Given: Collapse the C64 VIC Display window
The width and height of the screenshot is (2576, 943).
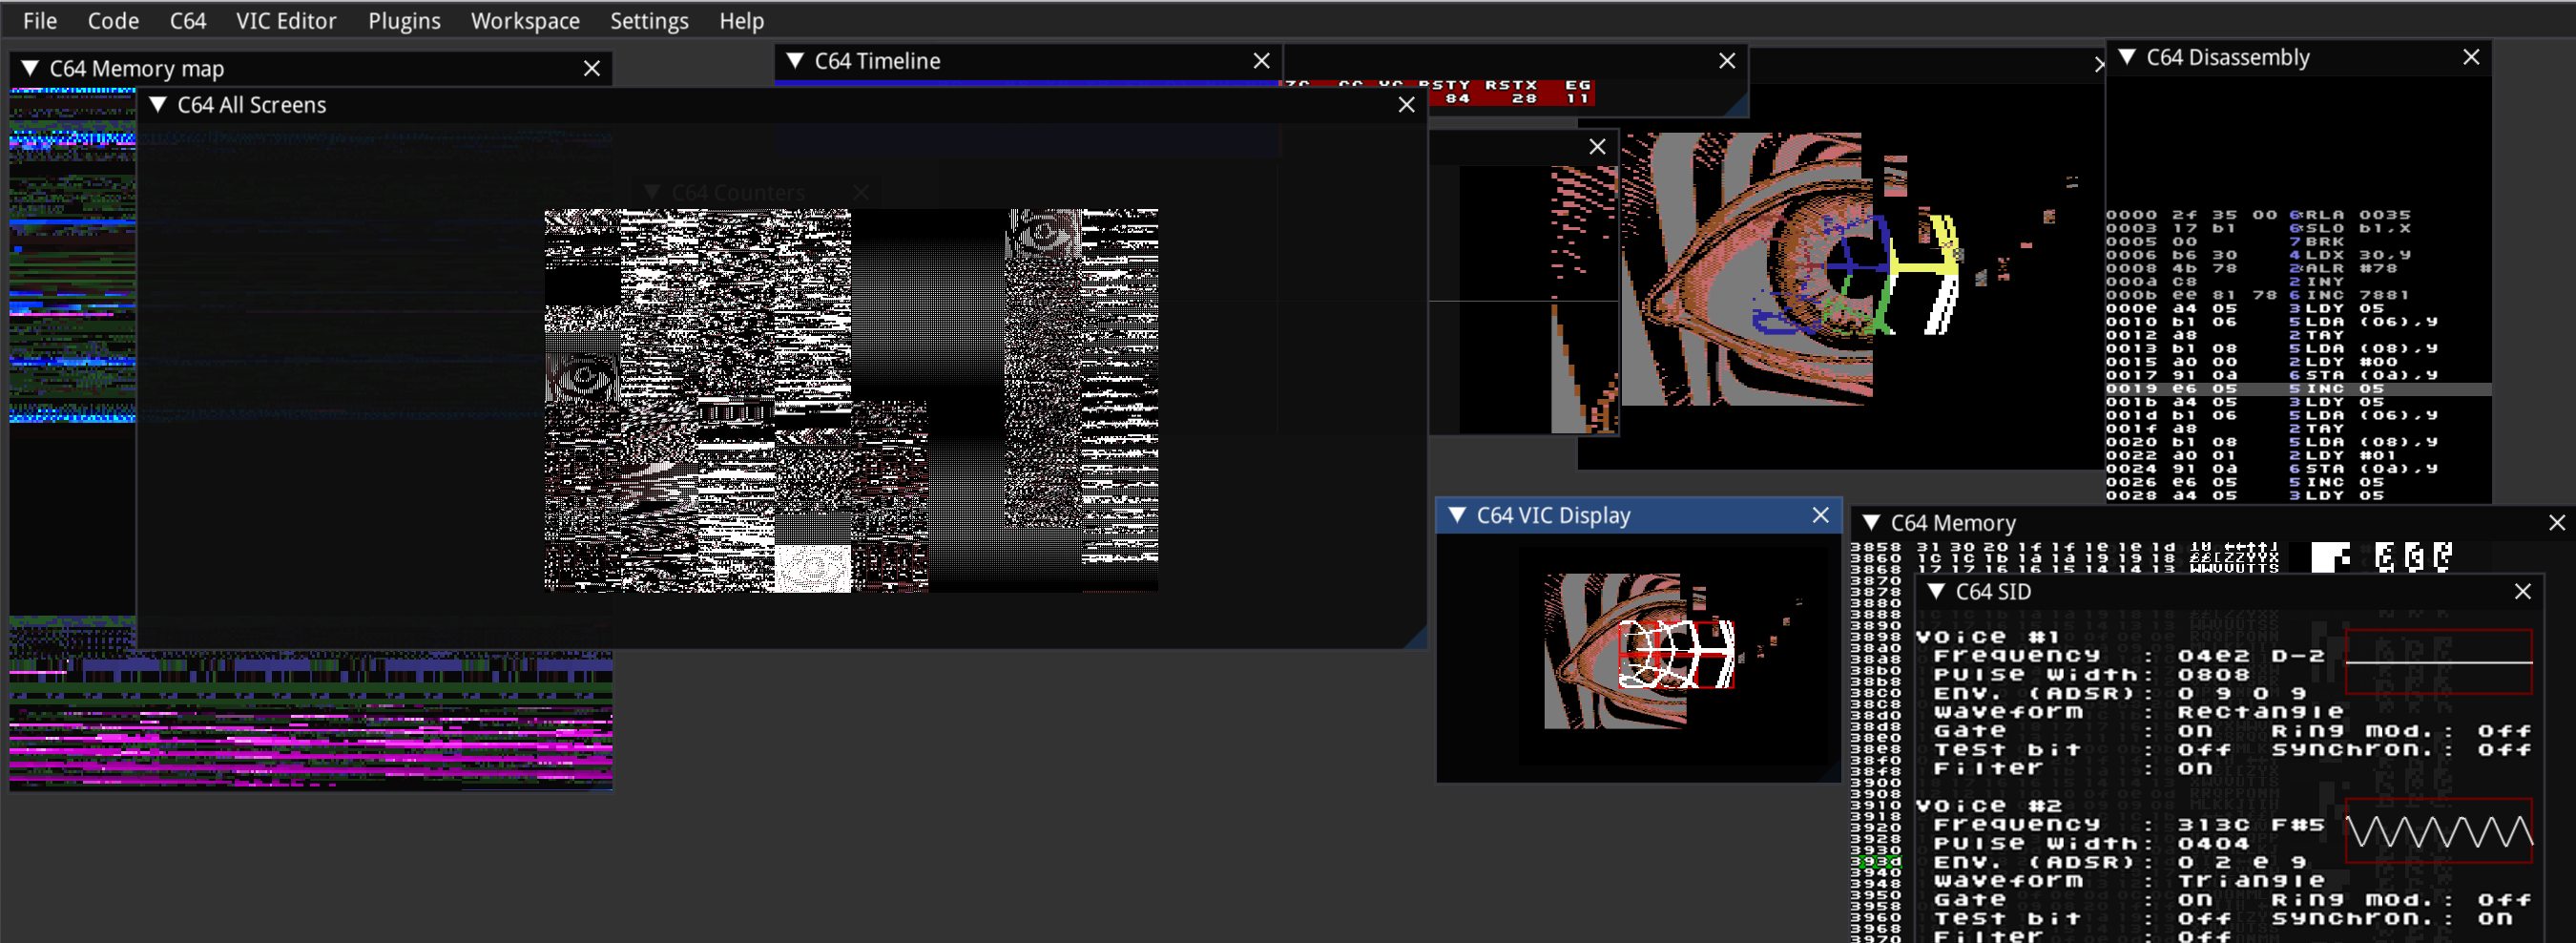Looking at the screenshot, I should pos(1457,515).
